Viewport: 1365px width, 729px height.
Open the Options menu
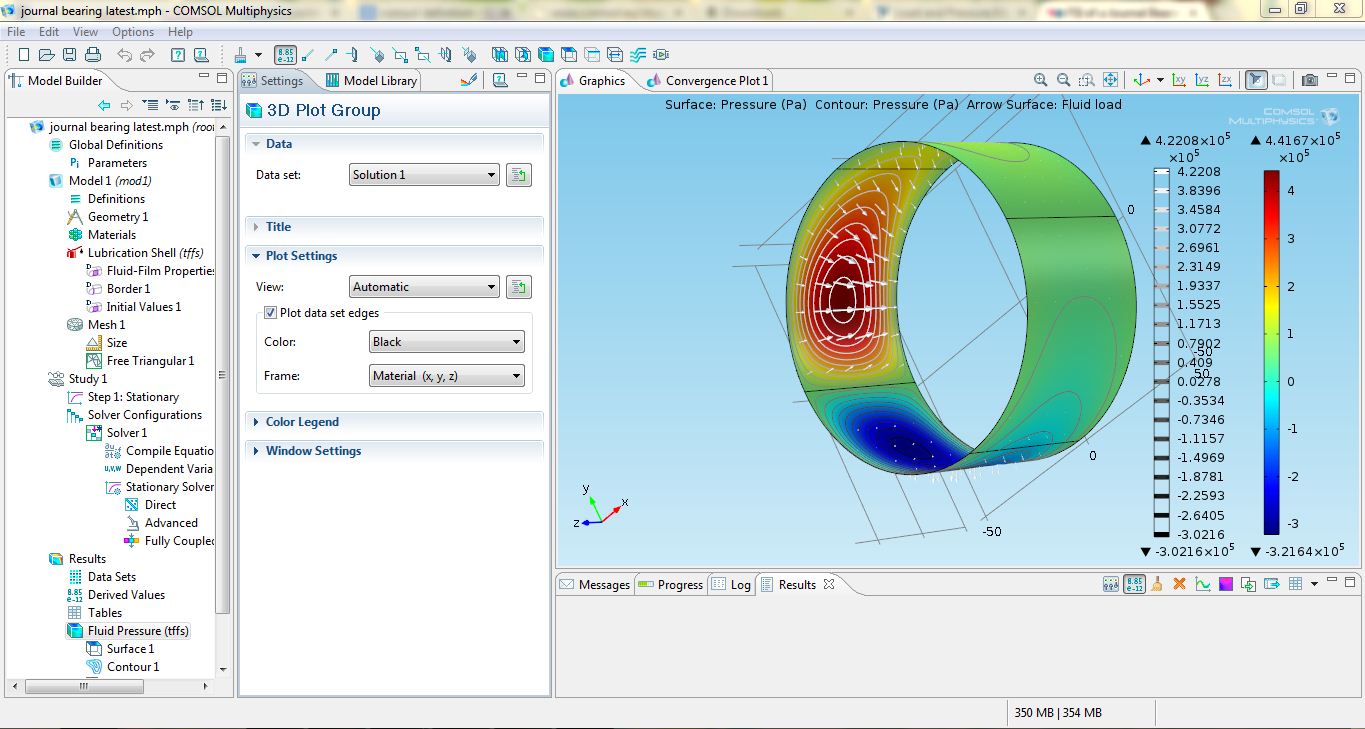coord(133,32)
